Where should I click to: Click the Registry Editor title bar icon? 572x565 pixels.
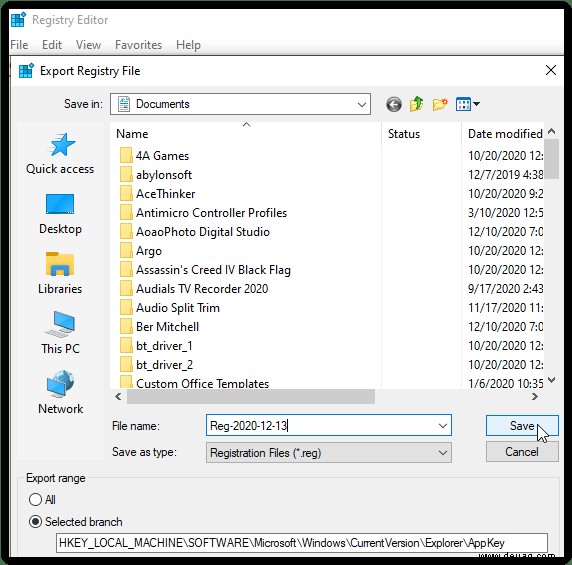[x=18, y=20]
